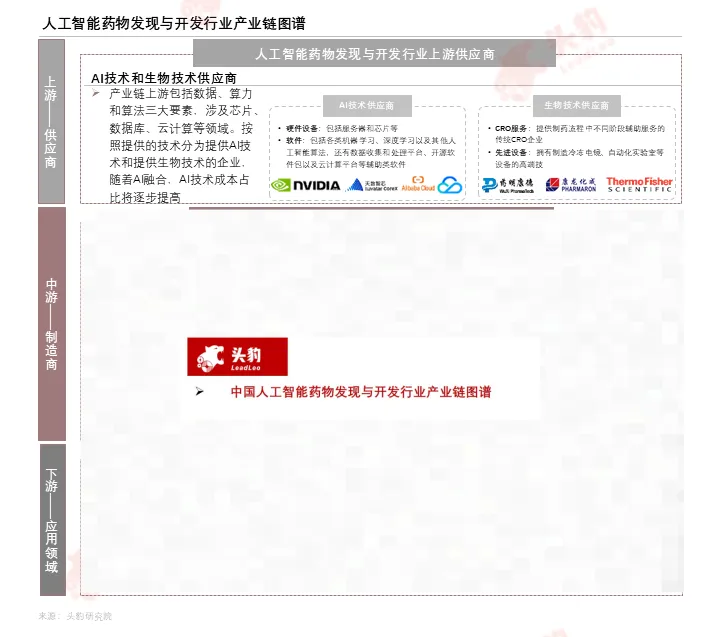Click the AI技术和生物技术供应商 heading
The image size is (720, 637).
pos(163,77)
